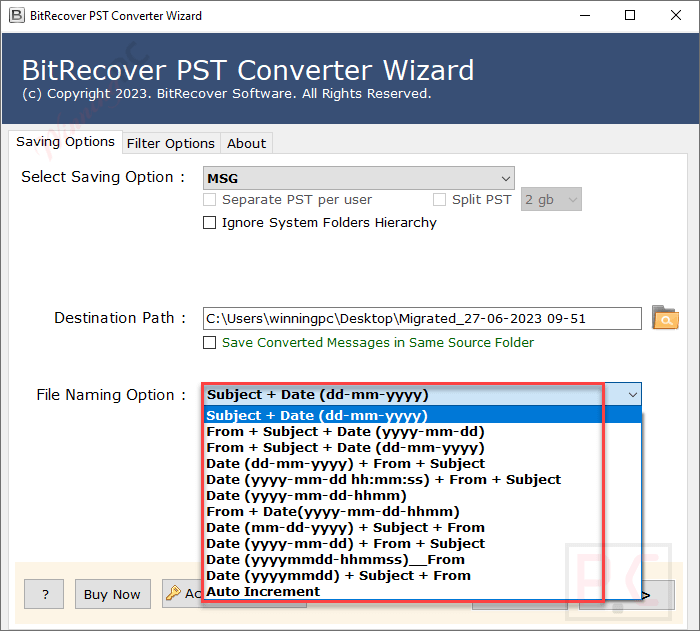Choose highlighted Subject + Date (dd-mm-yyyy) list entry
700x631 pixels.
point(423,415)
